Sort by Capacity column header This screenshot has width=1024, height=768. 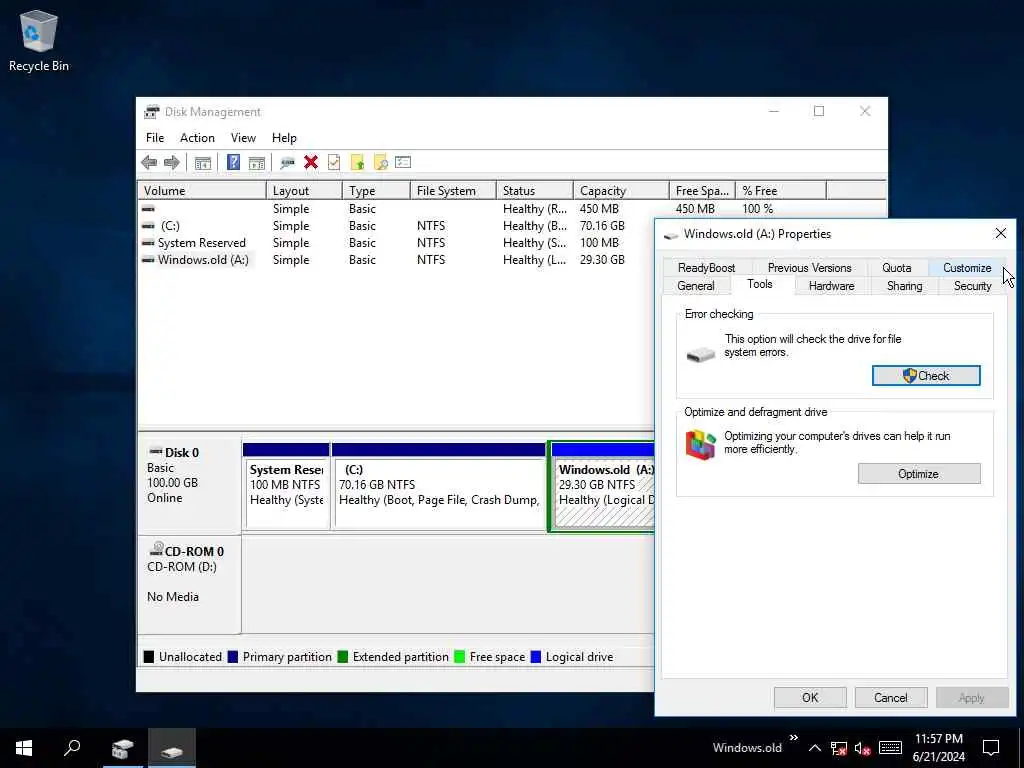point(621,191)
